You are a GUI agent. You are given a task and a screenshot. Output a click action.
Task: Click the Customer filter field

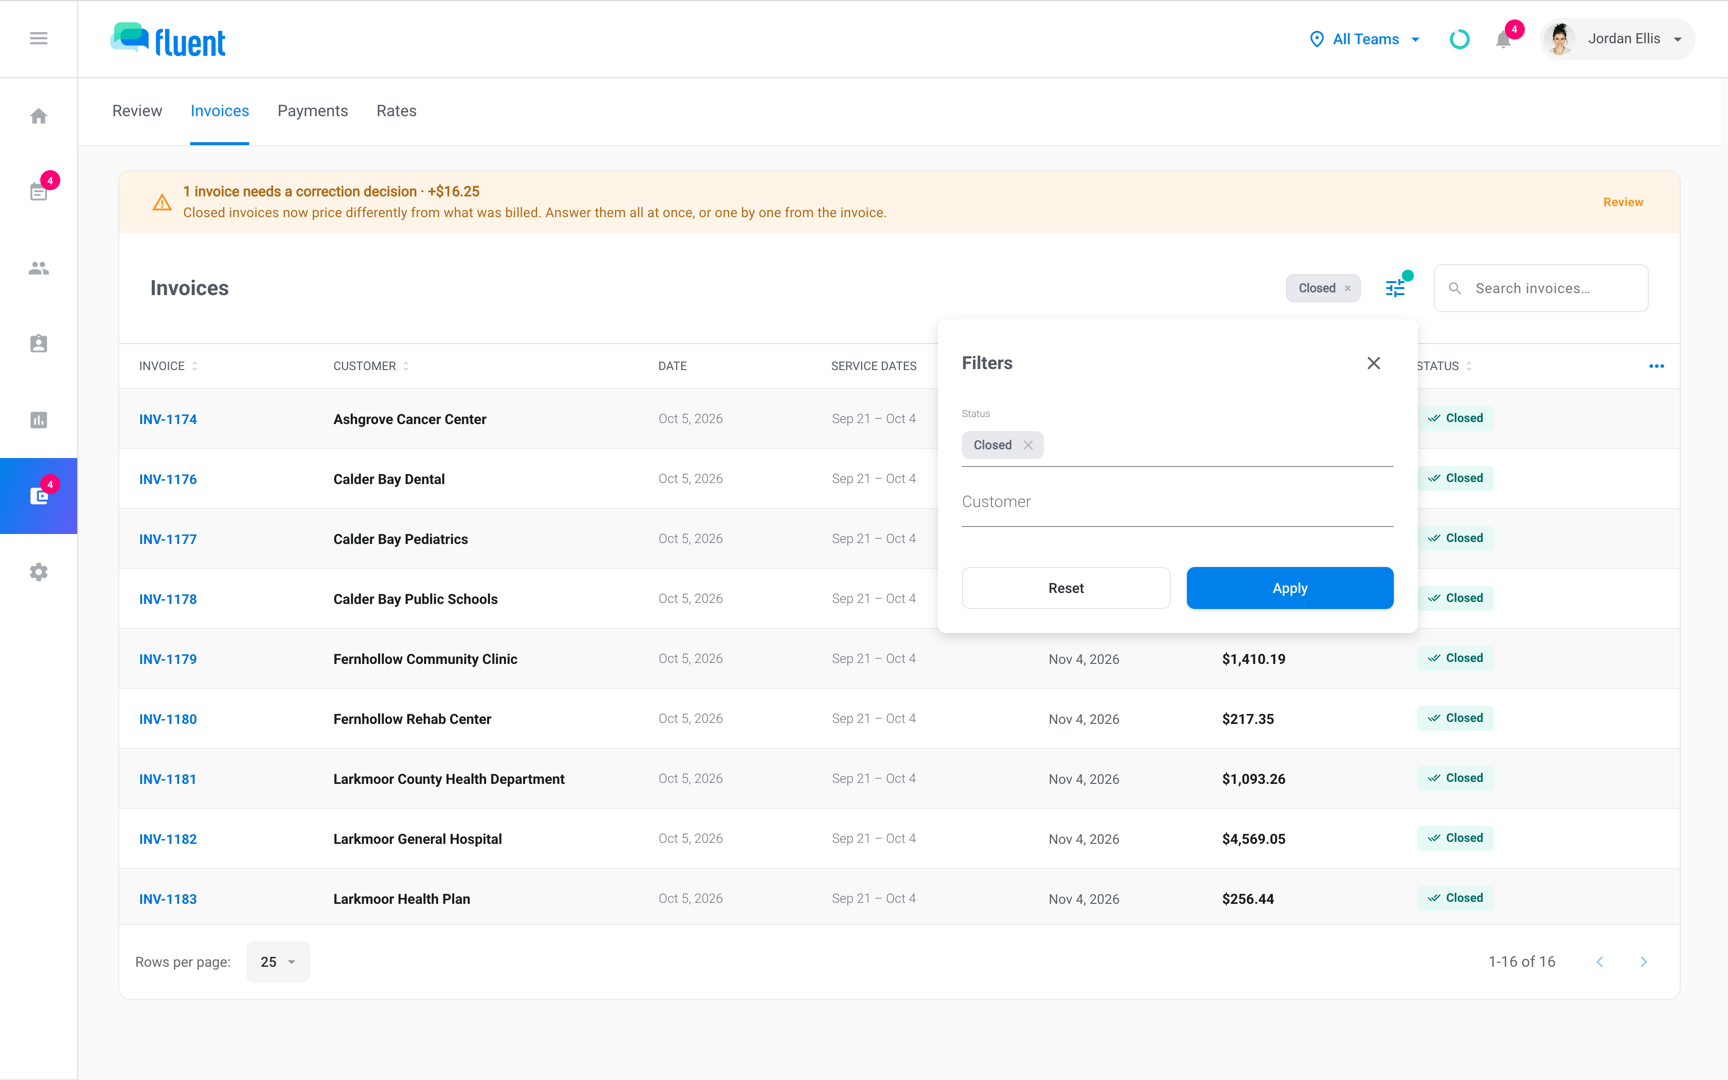1177,502
